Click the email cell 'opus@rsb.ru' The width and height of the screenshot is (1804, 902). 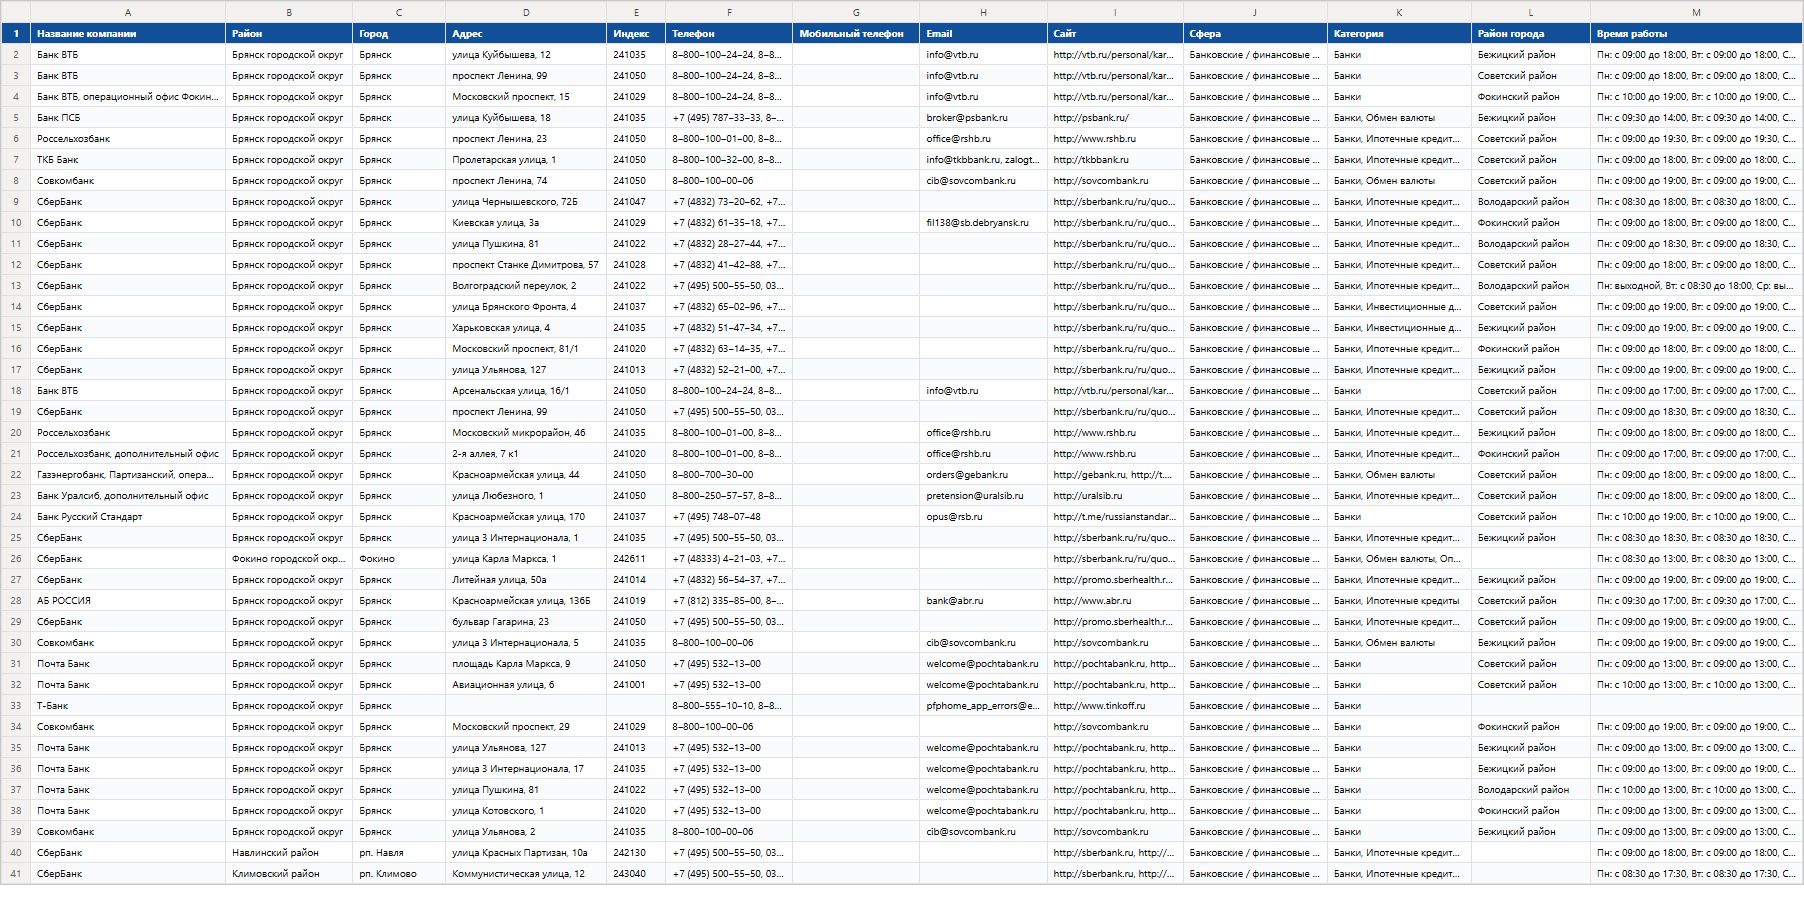click(983, 517)
